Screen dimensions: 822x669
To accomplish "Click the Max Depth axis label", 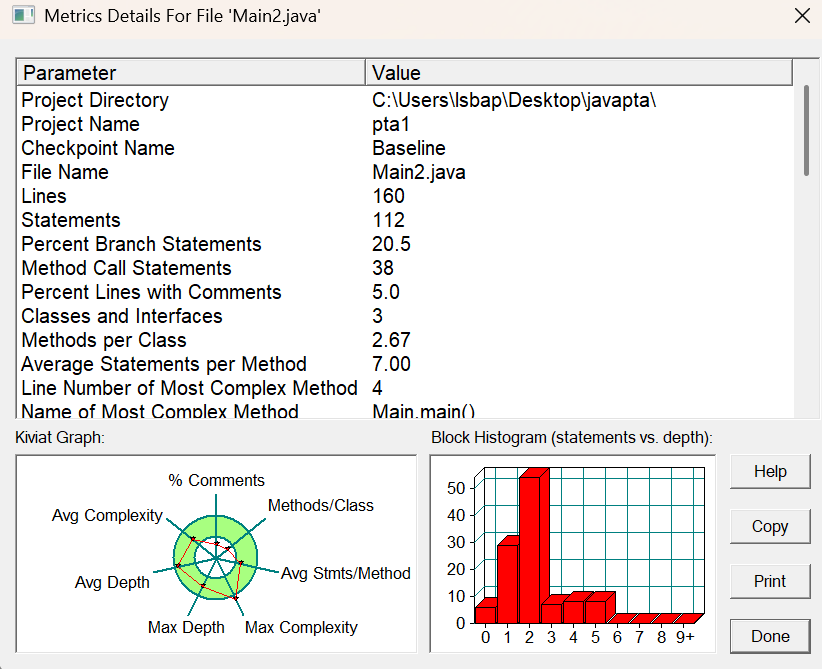I will click(186, 628).
